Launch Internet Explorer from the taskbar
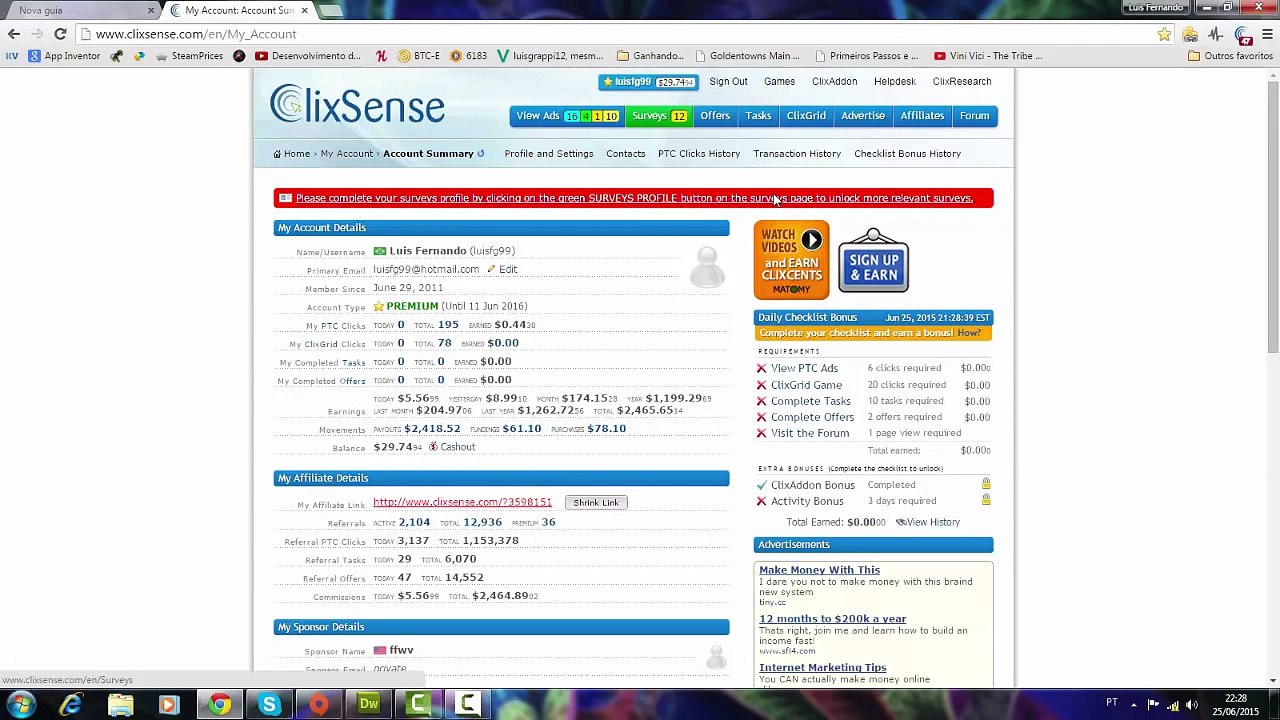1280x720 pixels. click(71, 705)
